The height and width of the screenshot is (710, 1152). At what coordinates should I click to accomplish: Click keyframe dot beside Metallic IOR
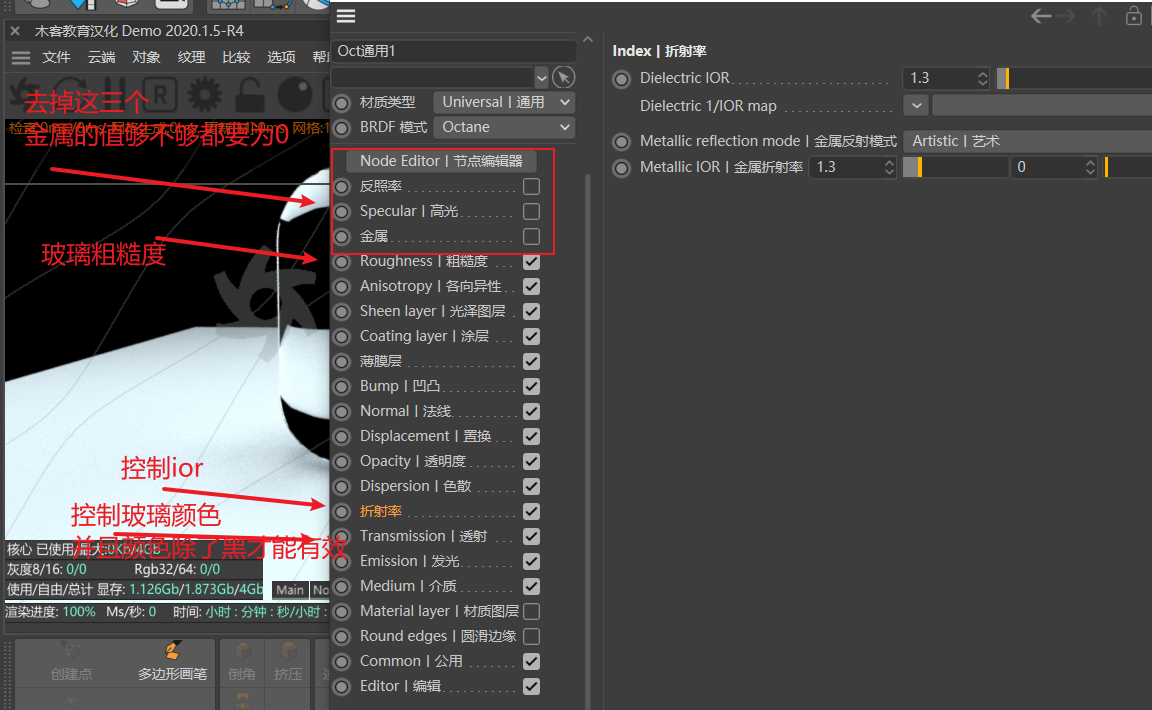point(622,168)
